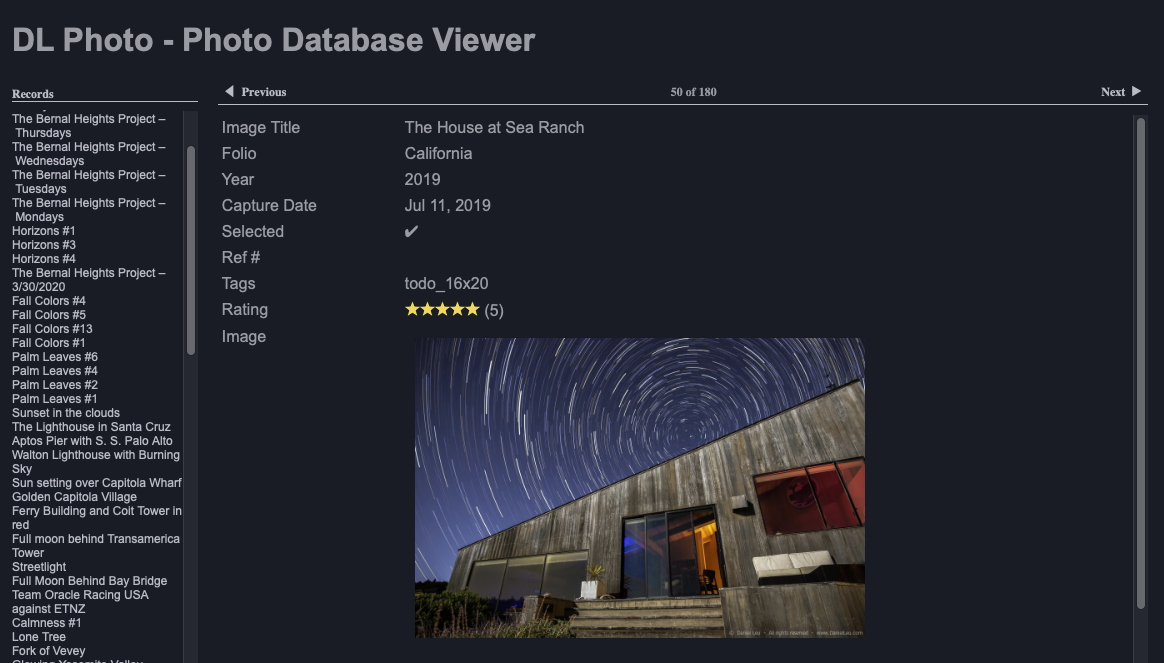Image resolution: width=1164 pixels, height=663 pixels.
Task: Select Palm Leaves #6 in records
Action: point(54,357)
